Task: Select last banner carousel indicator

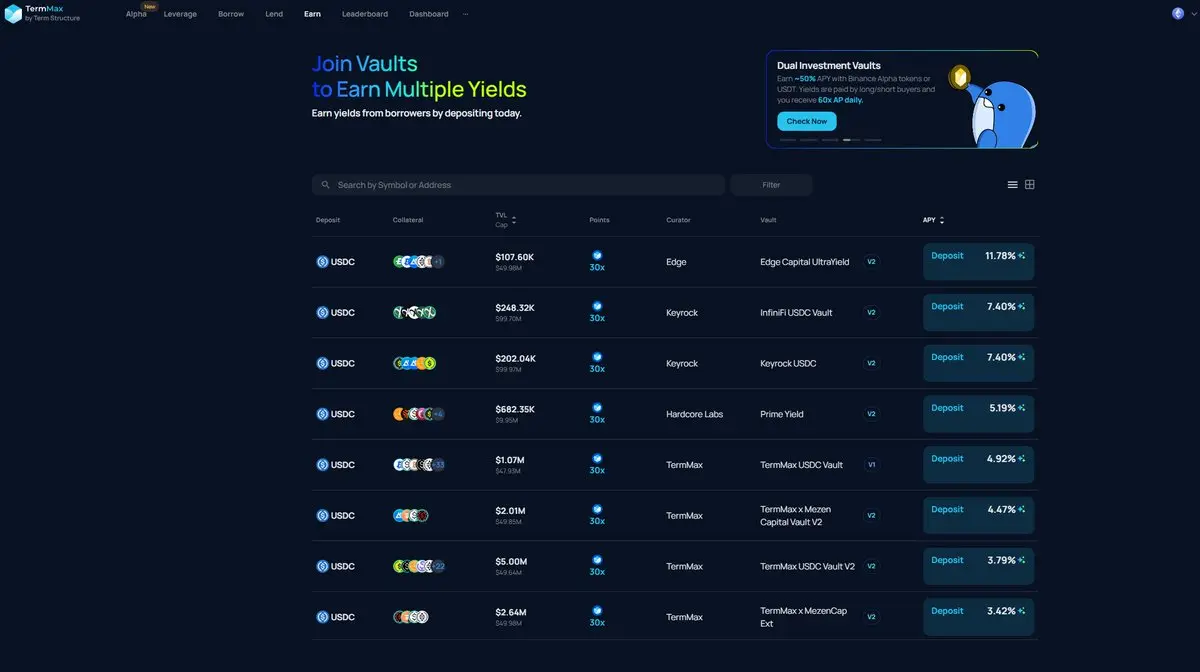Action: click(x=873, y=140)
